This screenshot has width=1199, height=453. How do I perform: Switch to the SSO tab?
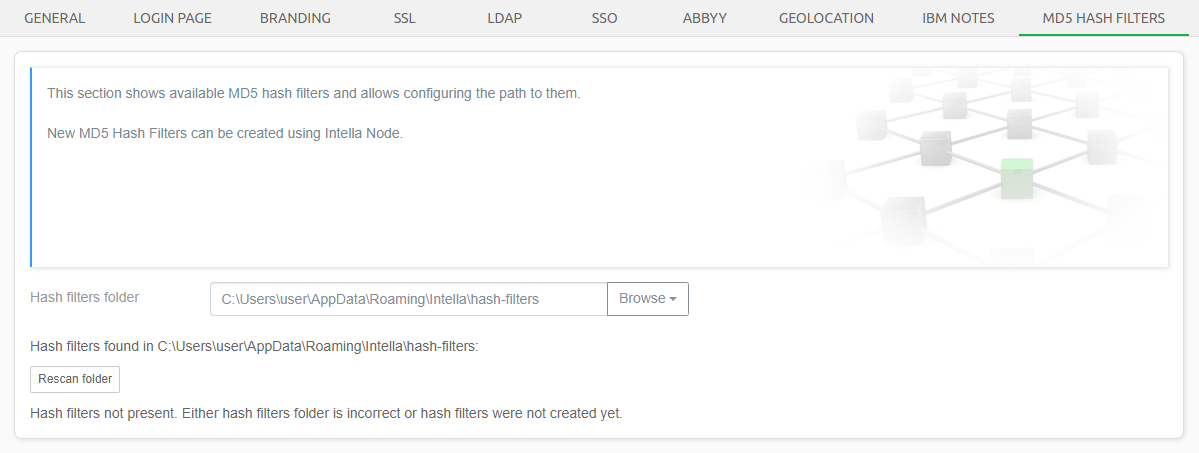coord(604,18)
